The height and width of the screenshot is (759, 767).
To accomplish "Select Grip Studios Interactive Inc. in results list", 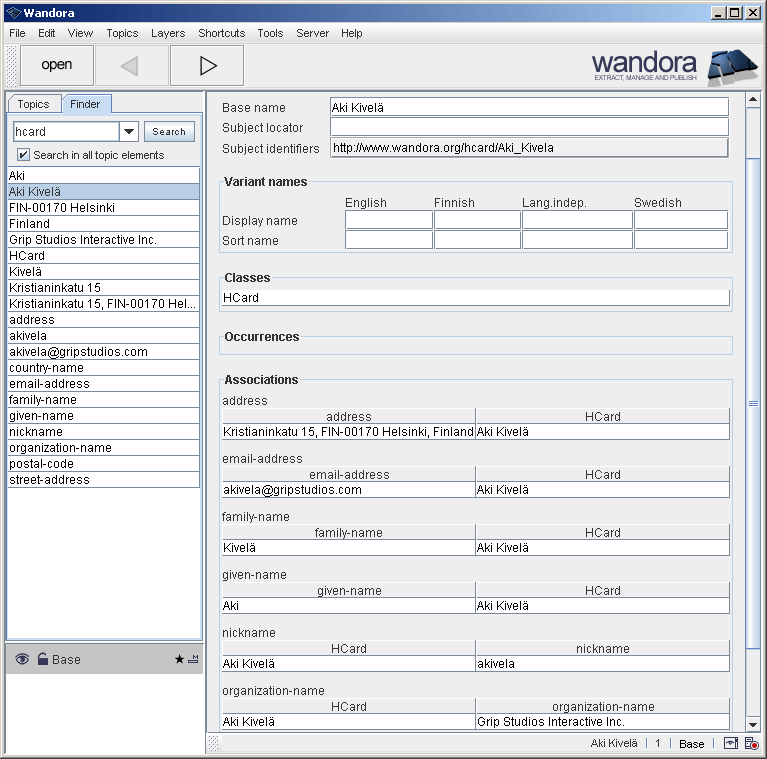I will 104,240.
